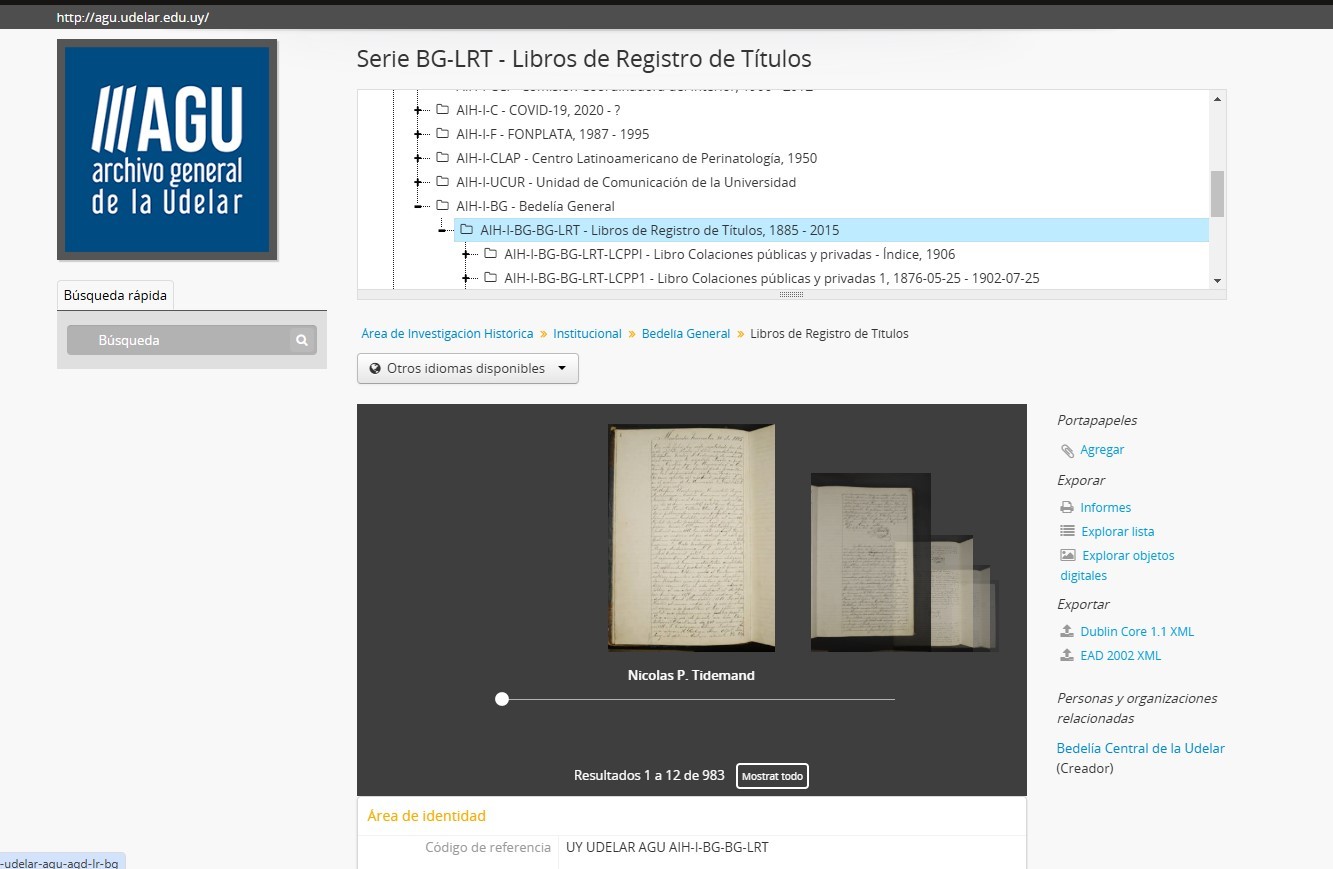The height and width of the screenshot is (869, 1333).
Task: Open Bedelía Central de la Udelar link
Action: click(1140, 748)
